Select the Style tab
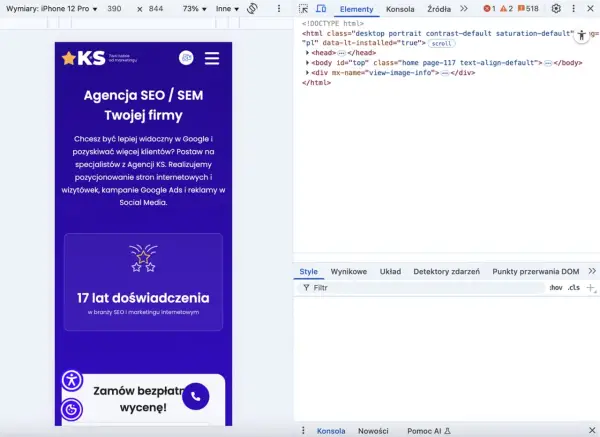Viewport: 600px width, 437px height. click(x=308, y=271)
